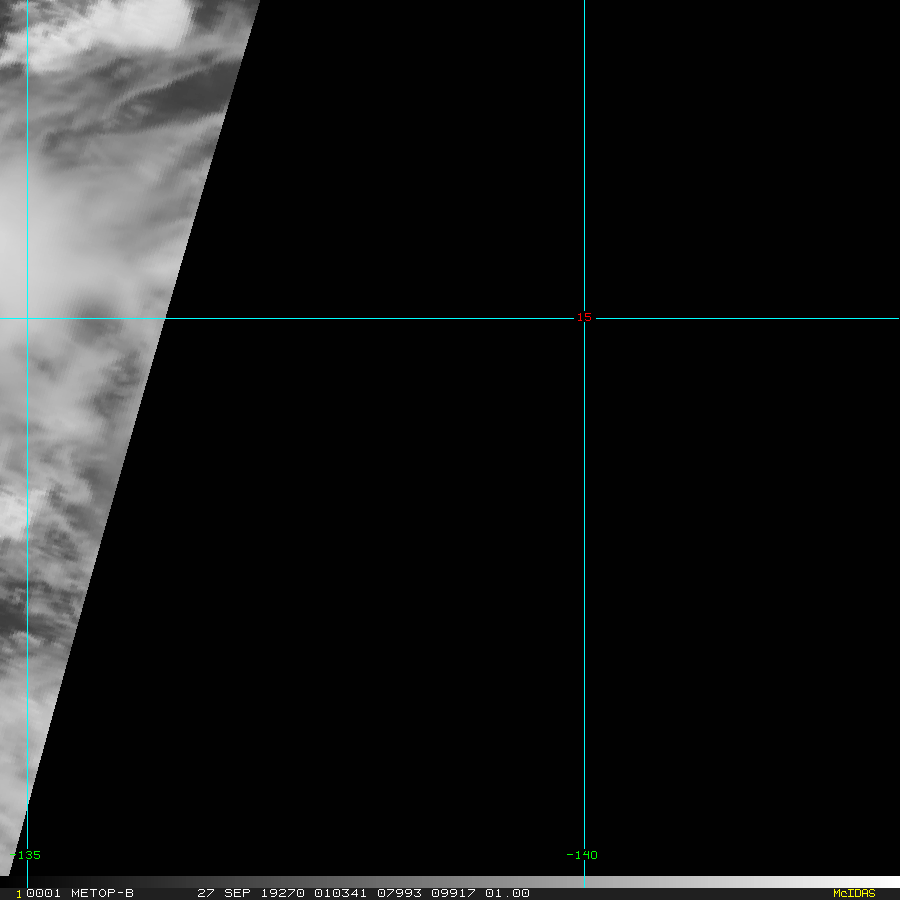The image size is (900, 900).
Task: Click the McIDAS logo text
Action: pos(854,893)
